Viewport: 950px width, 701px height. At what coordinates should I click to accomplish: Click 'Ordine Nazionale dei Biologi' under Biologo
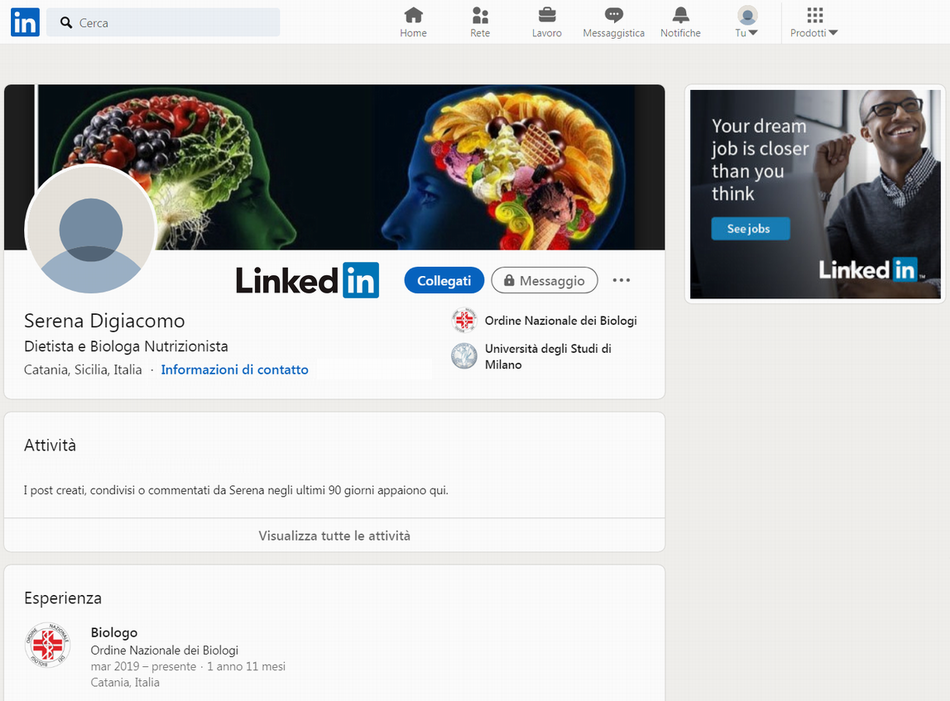point(164,650)
